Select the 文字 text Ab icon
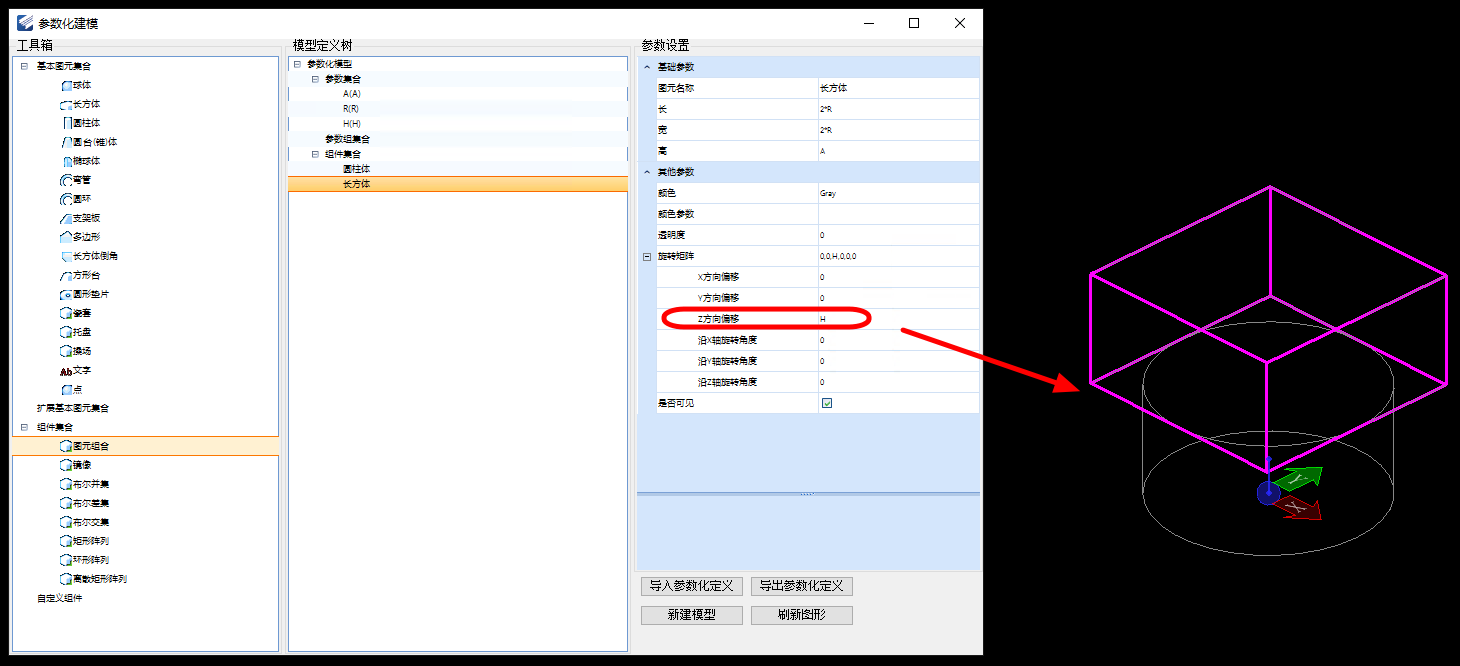The width and height of the screenshot is (1460, 666). point(66,371)
